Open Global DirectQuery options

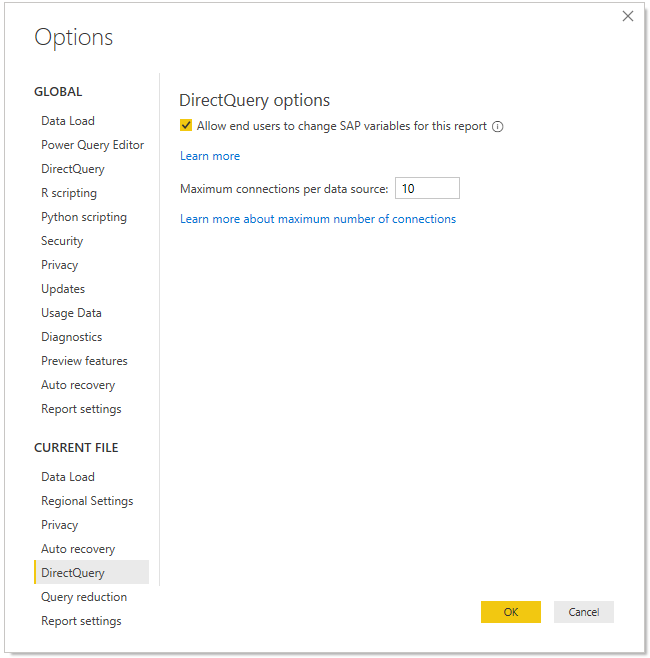pos(73,169)
